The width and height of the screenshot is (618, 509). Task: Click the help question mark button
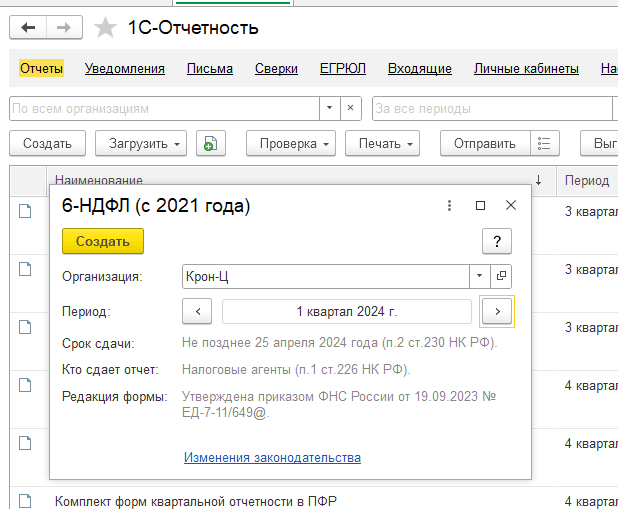click(x=497, y=241)
